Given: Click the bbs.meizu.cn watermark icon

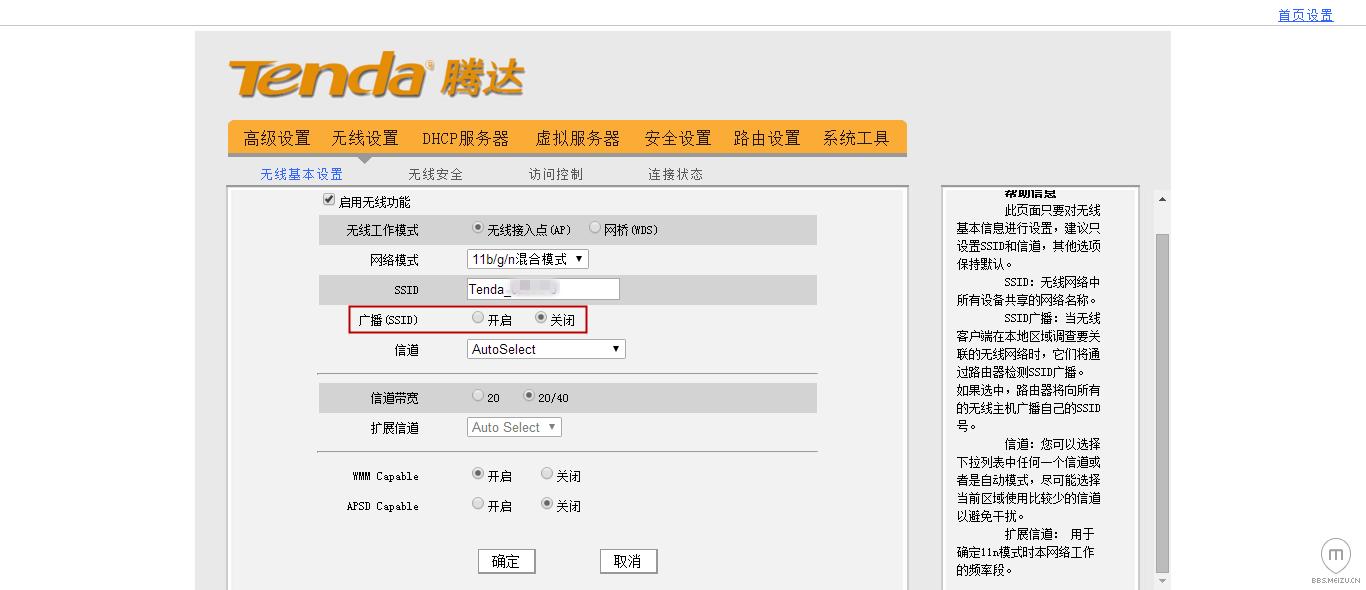Looking at the screenshot, I should pyautogui.click(x=1336, y=554).
